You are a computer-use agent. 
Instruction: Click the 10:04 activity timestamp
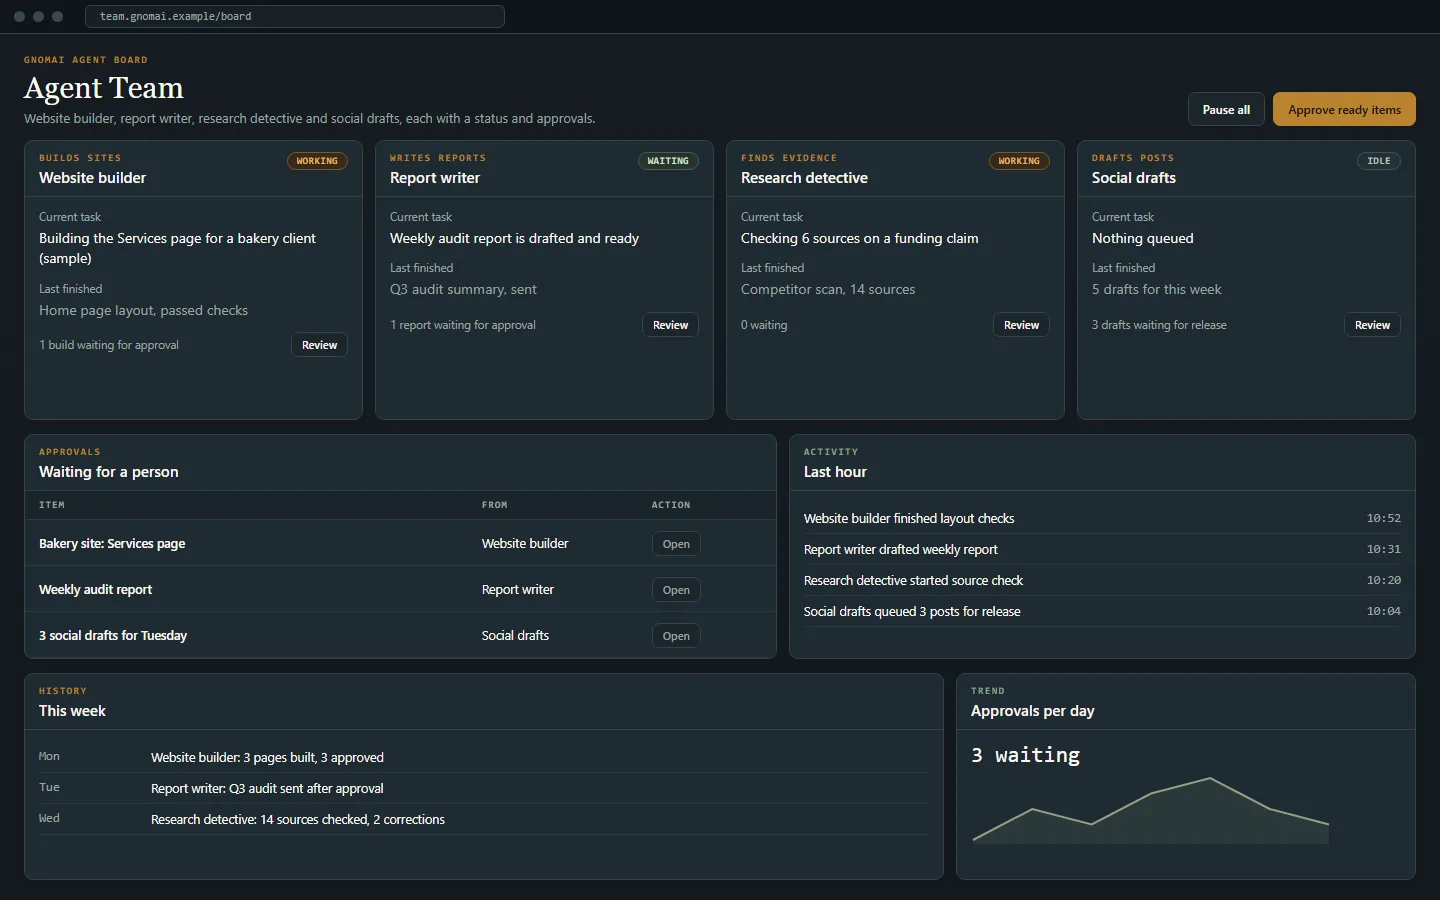point(1384,612)
